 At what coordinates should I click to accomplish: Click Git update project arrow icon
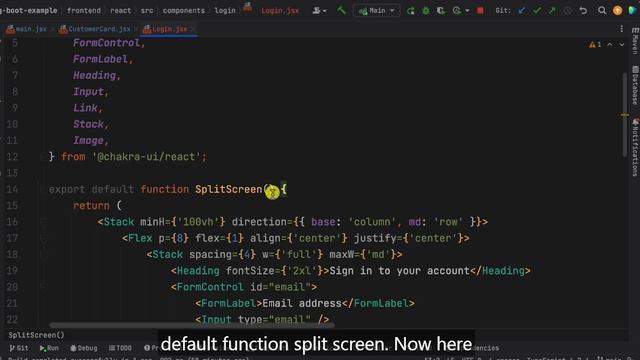click(521, 11)
